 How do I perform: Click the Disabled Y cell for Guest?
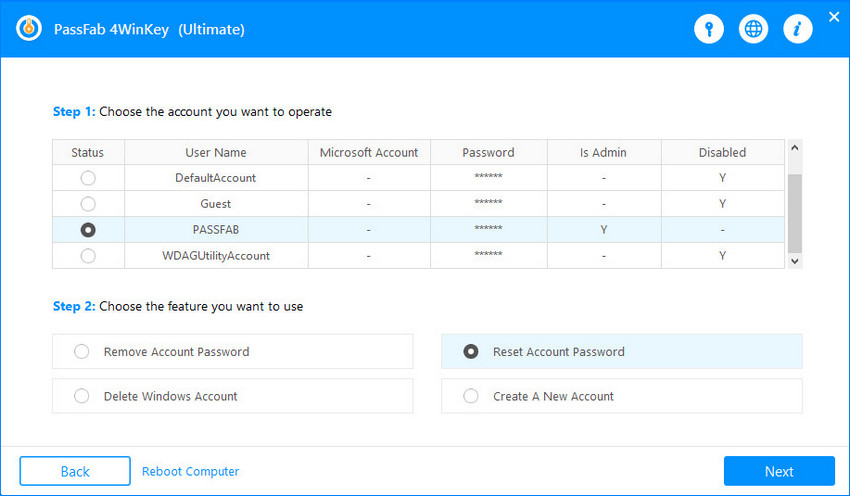point(722,204)
